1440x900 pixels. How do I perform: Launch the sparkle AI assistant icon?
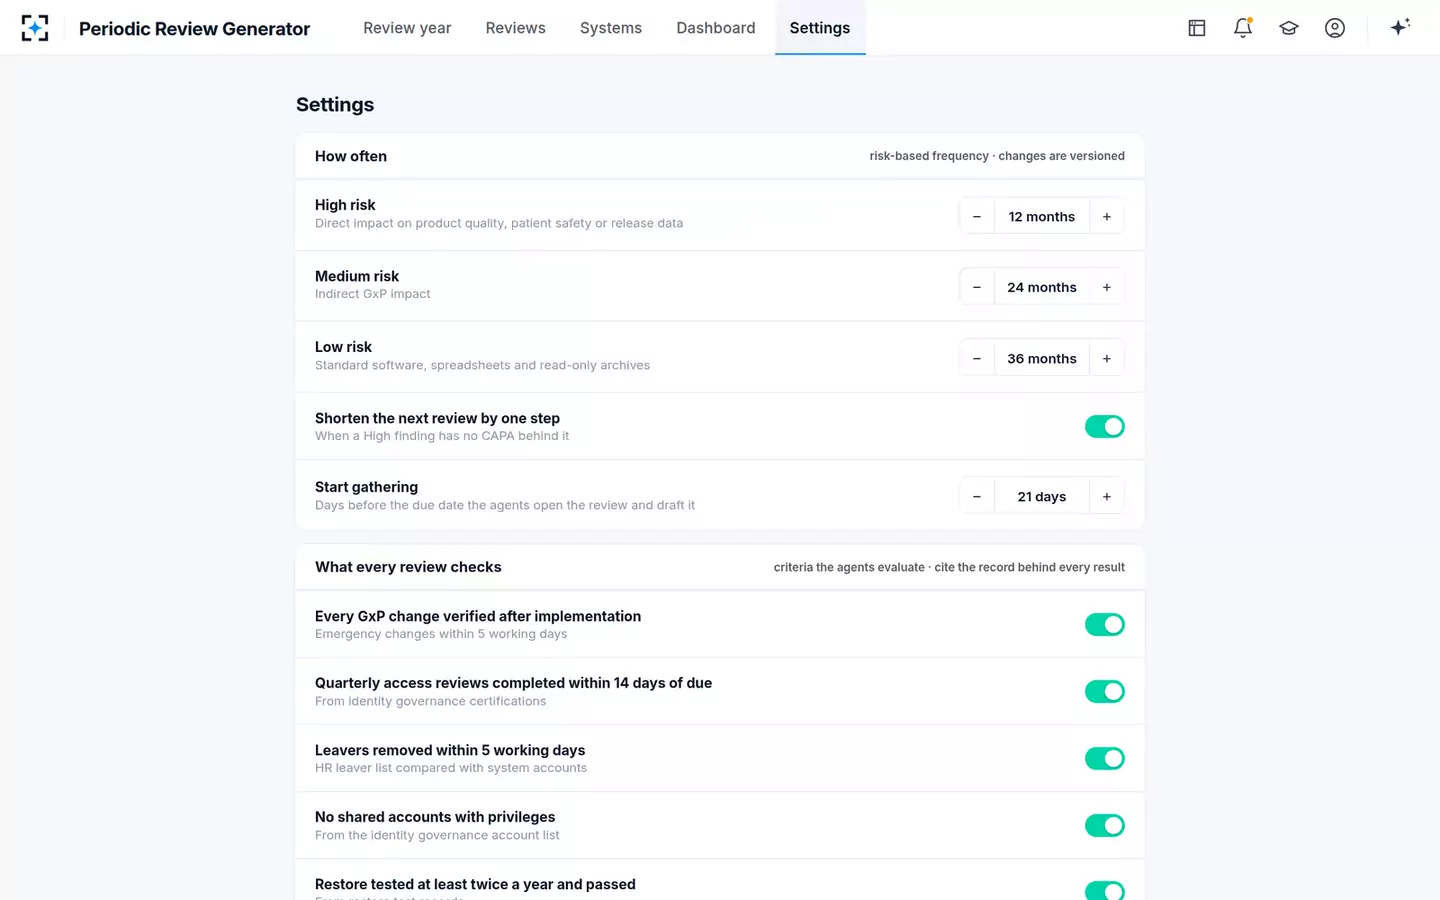pos(1400,27)
